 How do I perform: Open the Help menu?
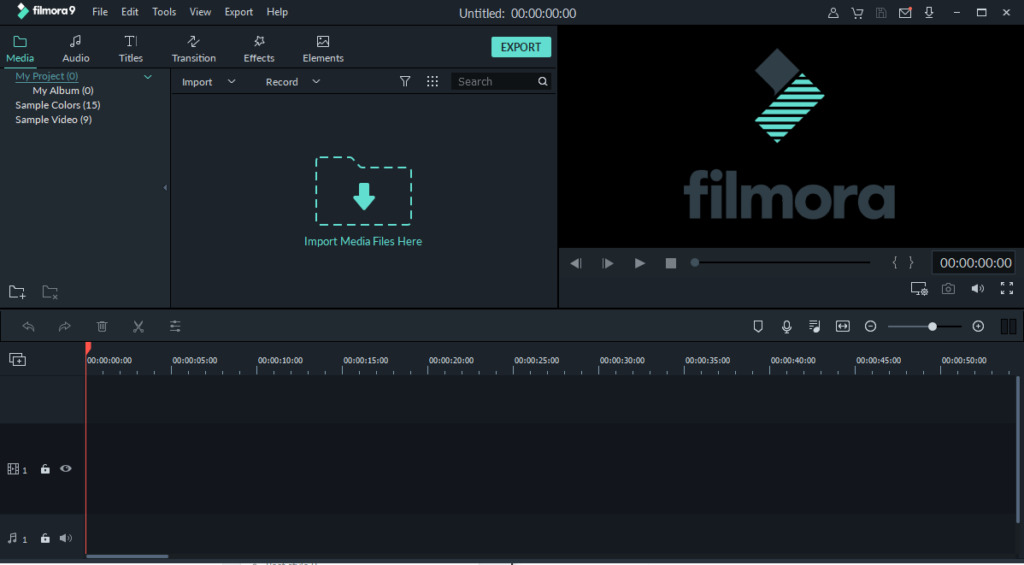(277, 12)
